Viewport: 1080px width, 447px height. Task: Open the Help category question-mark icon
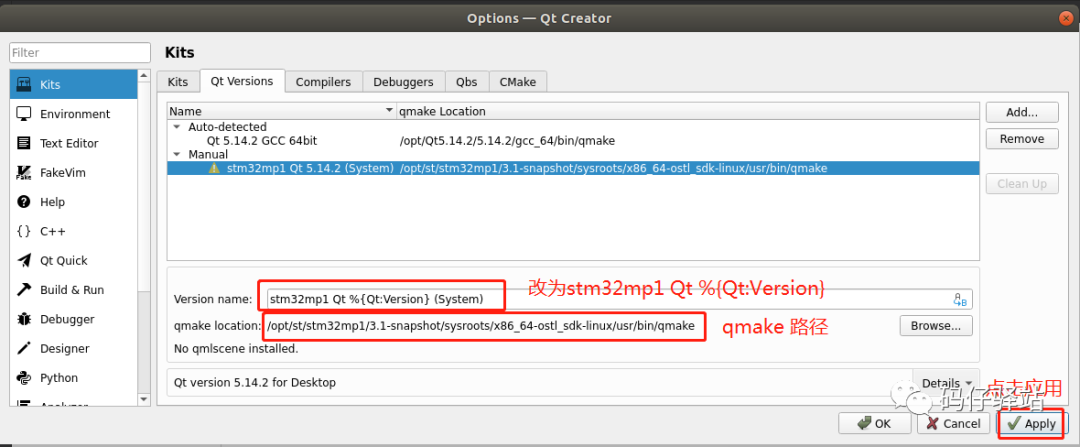pos(24,202)
